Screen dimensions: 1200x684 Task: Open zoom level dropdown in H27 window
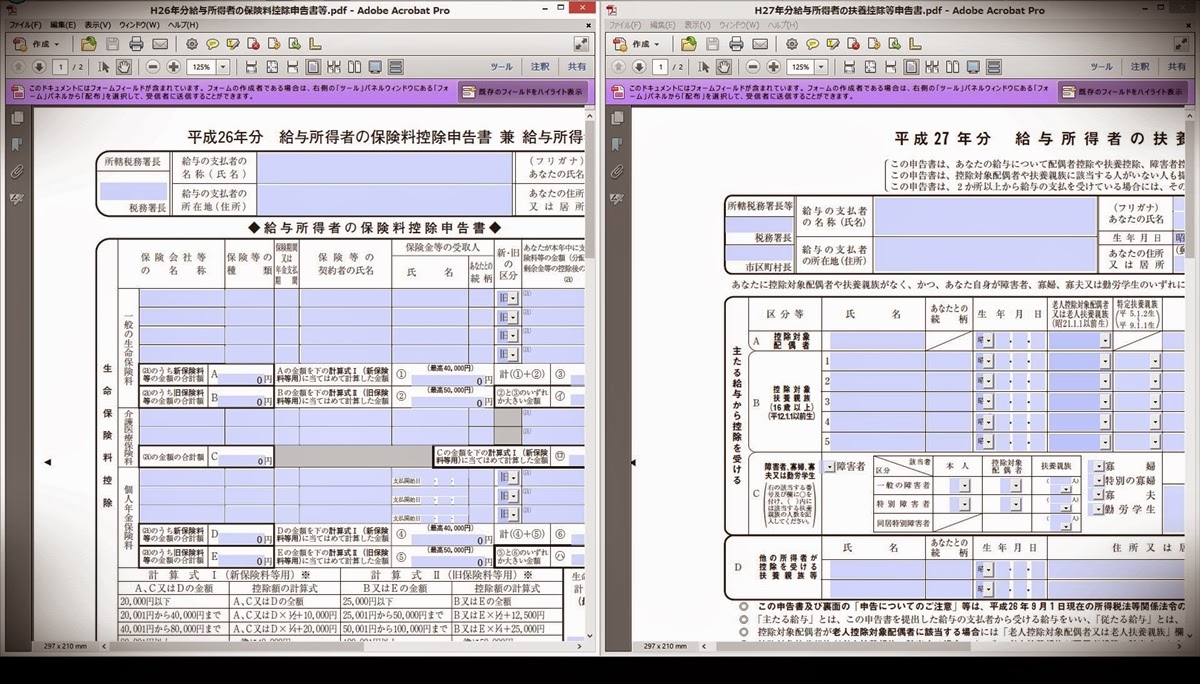click(820, 67)
